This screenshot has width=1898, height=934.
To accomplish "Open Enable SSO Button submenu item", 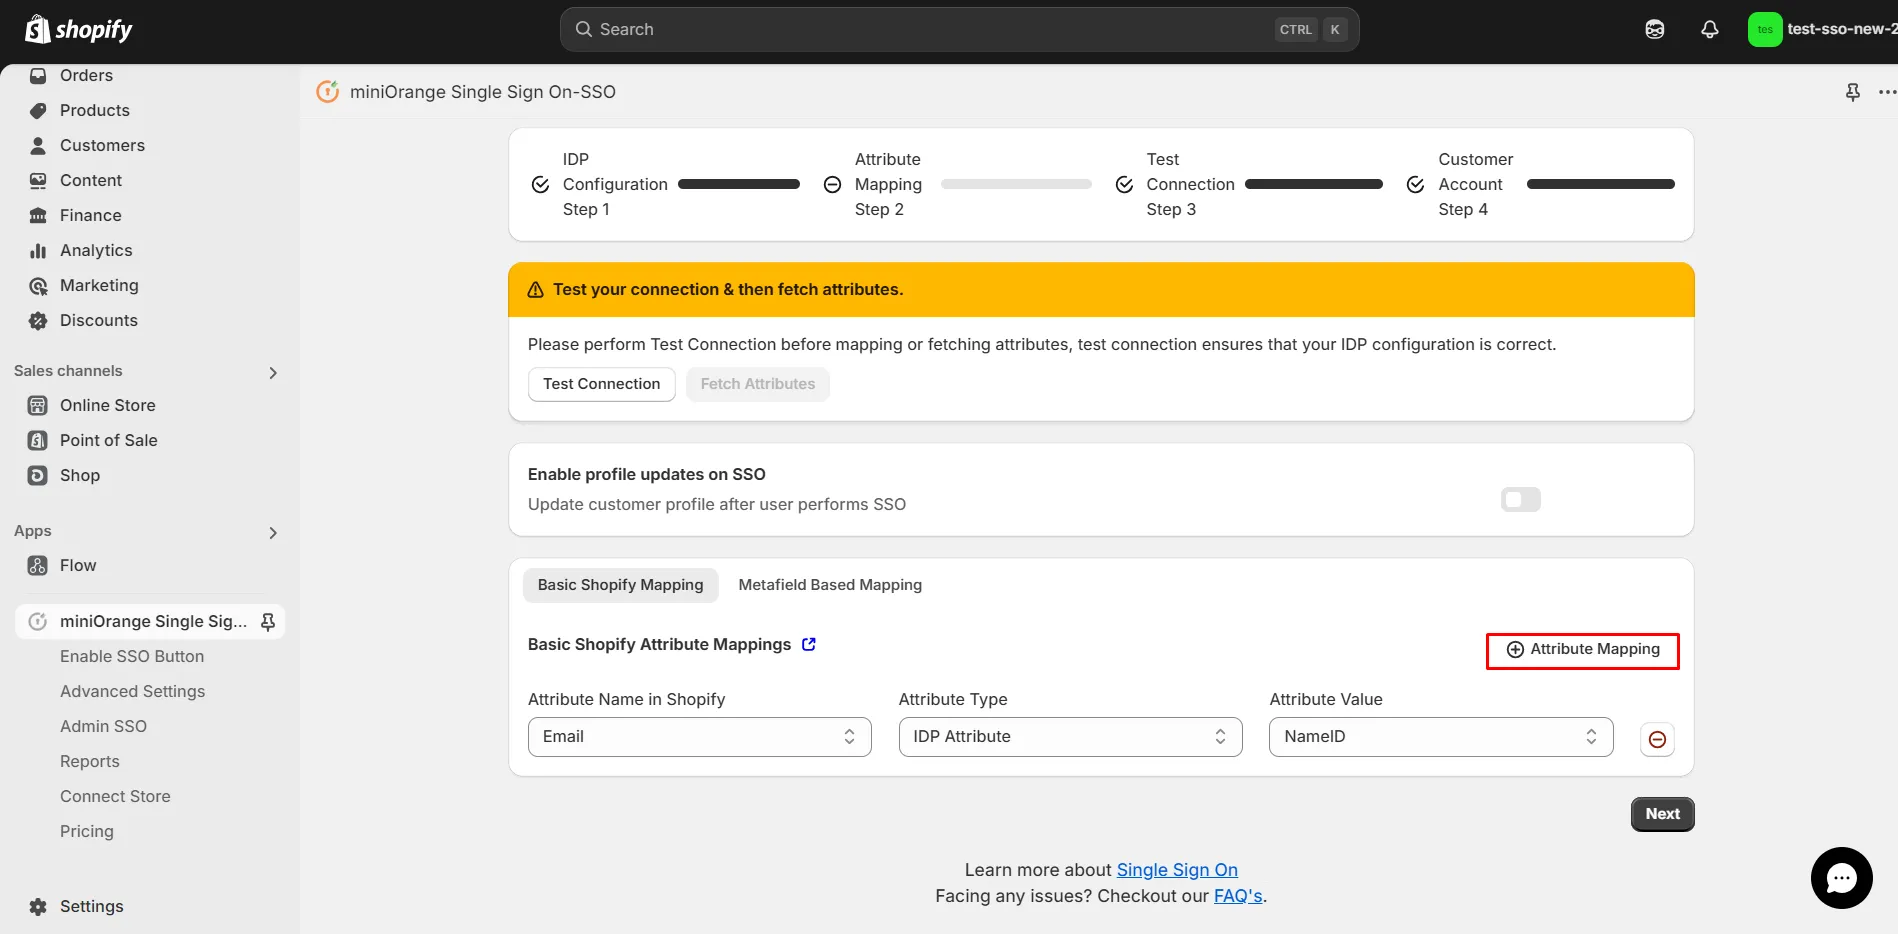I will click(132, 656).
